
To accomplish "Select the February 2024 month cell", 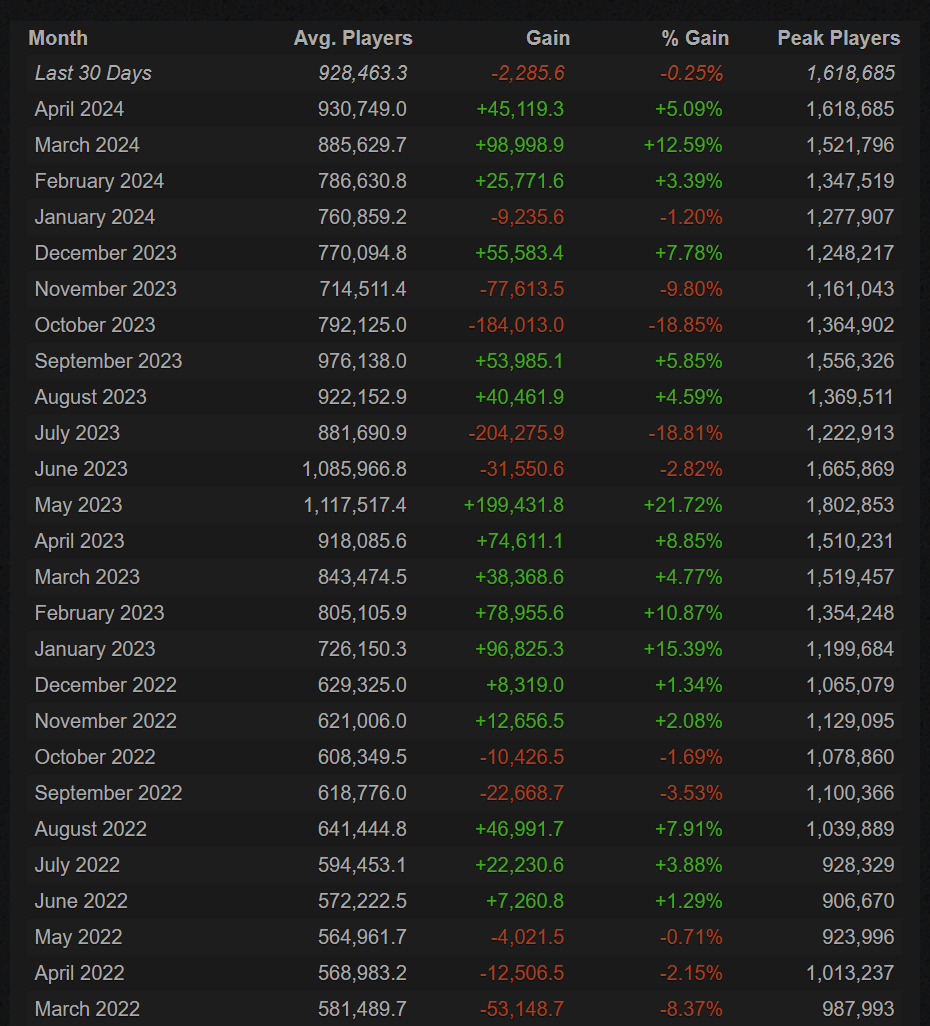I will (99, 181).
